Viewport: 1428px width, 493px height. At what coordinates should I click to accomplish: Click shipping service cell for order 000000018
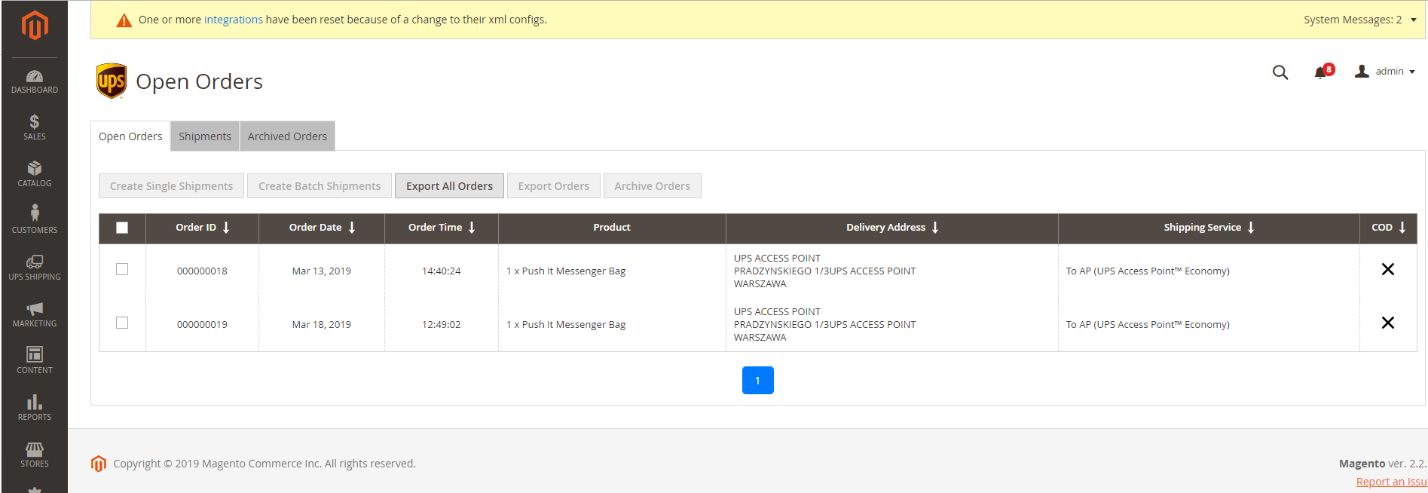pos(1208,270)
